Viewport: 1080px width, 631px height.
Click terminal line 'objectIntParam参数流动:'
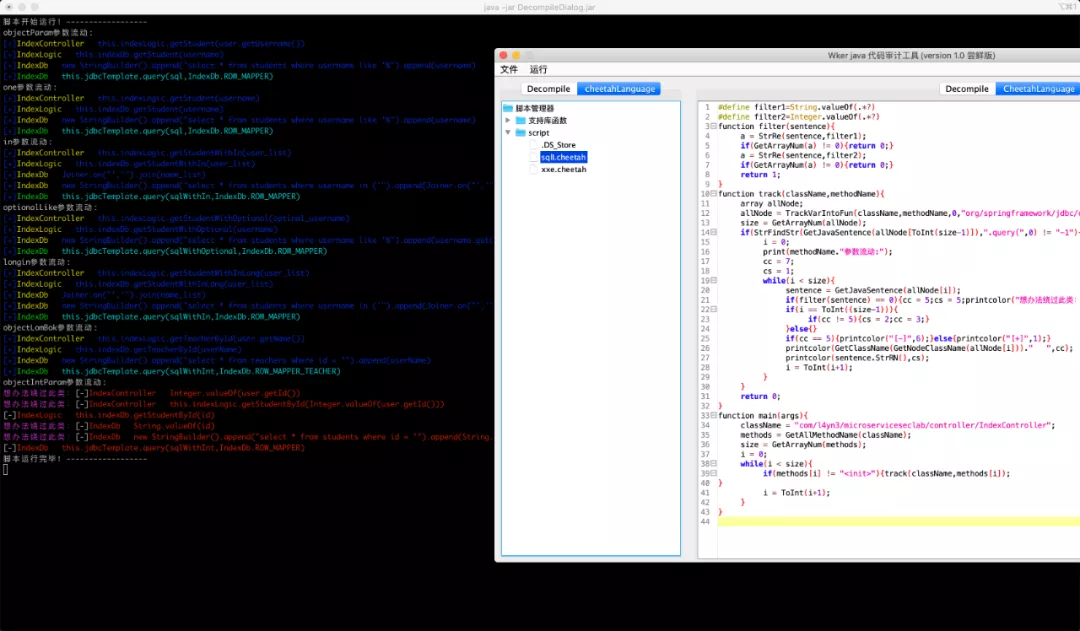click(x=54, y=382)
